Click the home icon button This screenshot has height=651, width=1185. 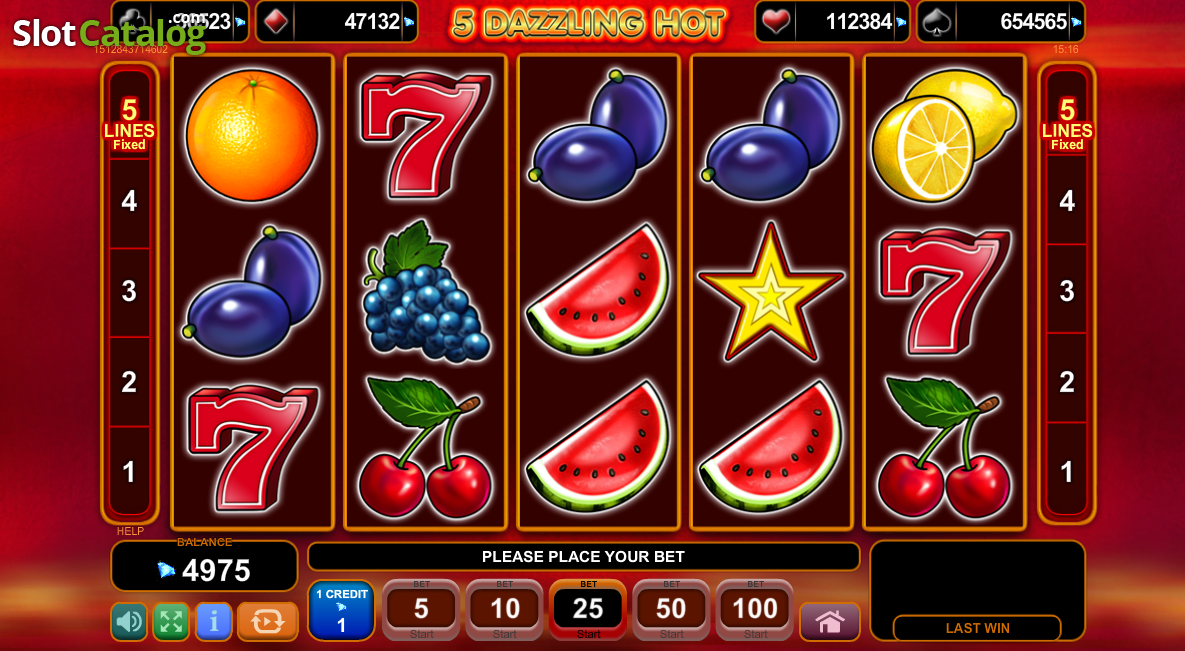pos(830,622)
